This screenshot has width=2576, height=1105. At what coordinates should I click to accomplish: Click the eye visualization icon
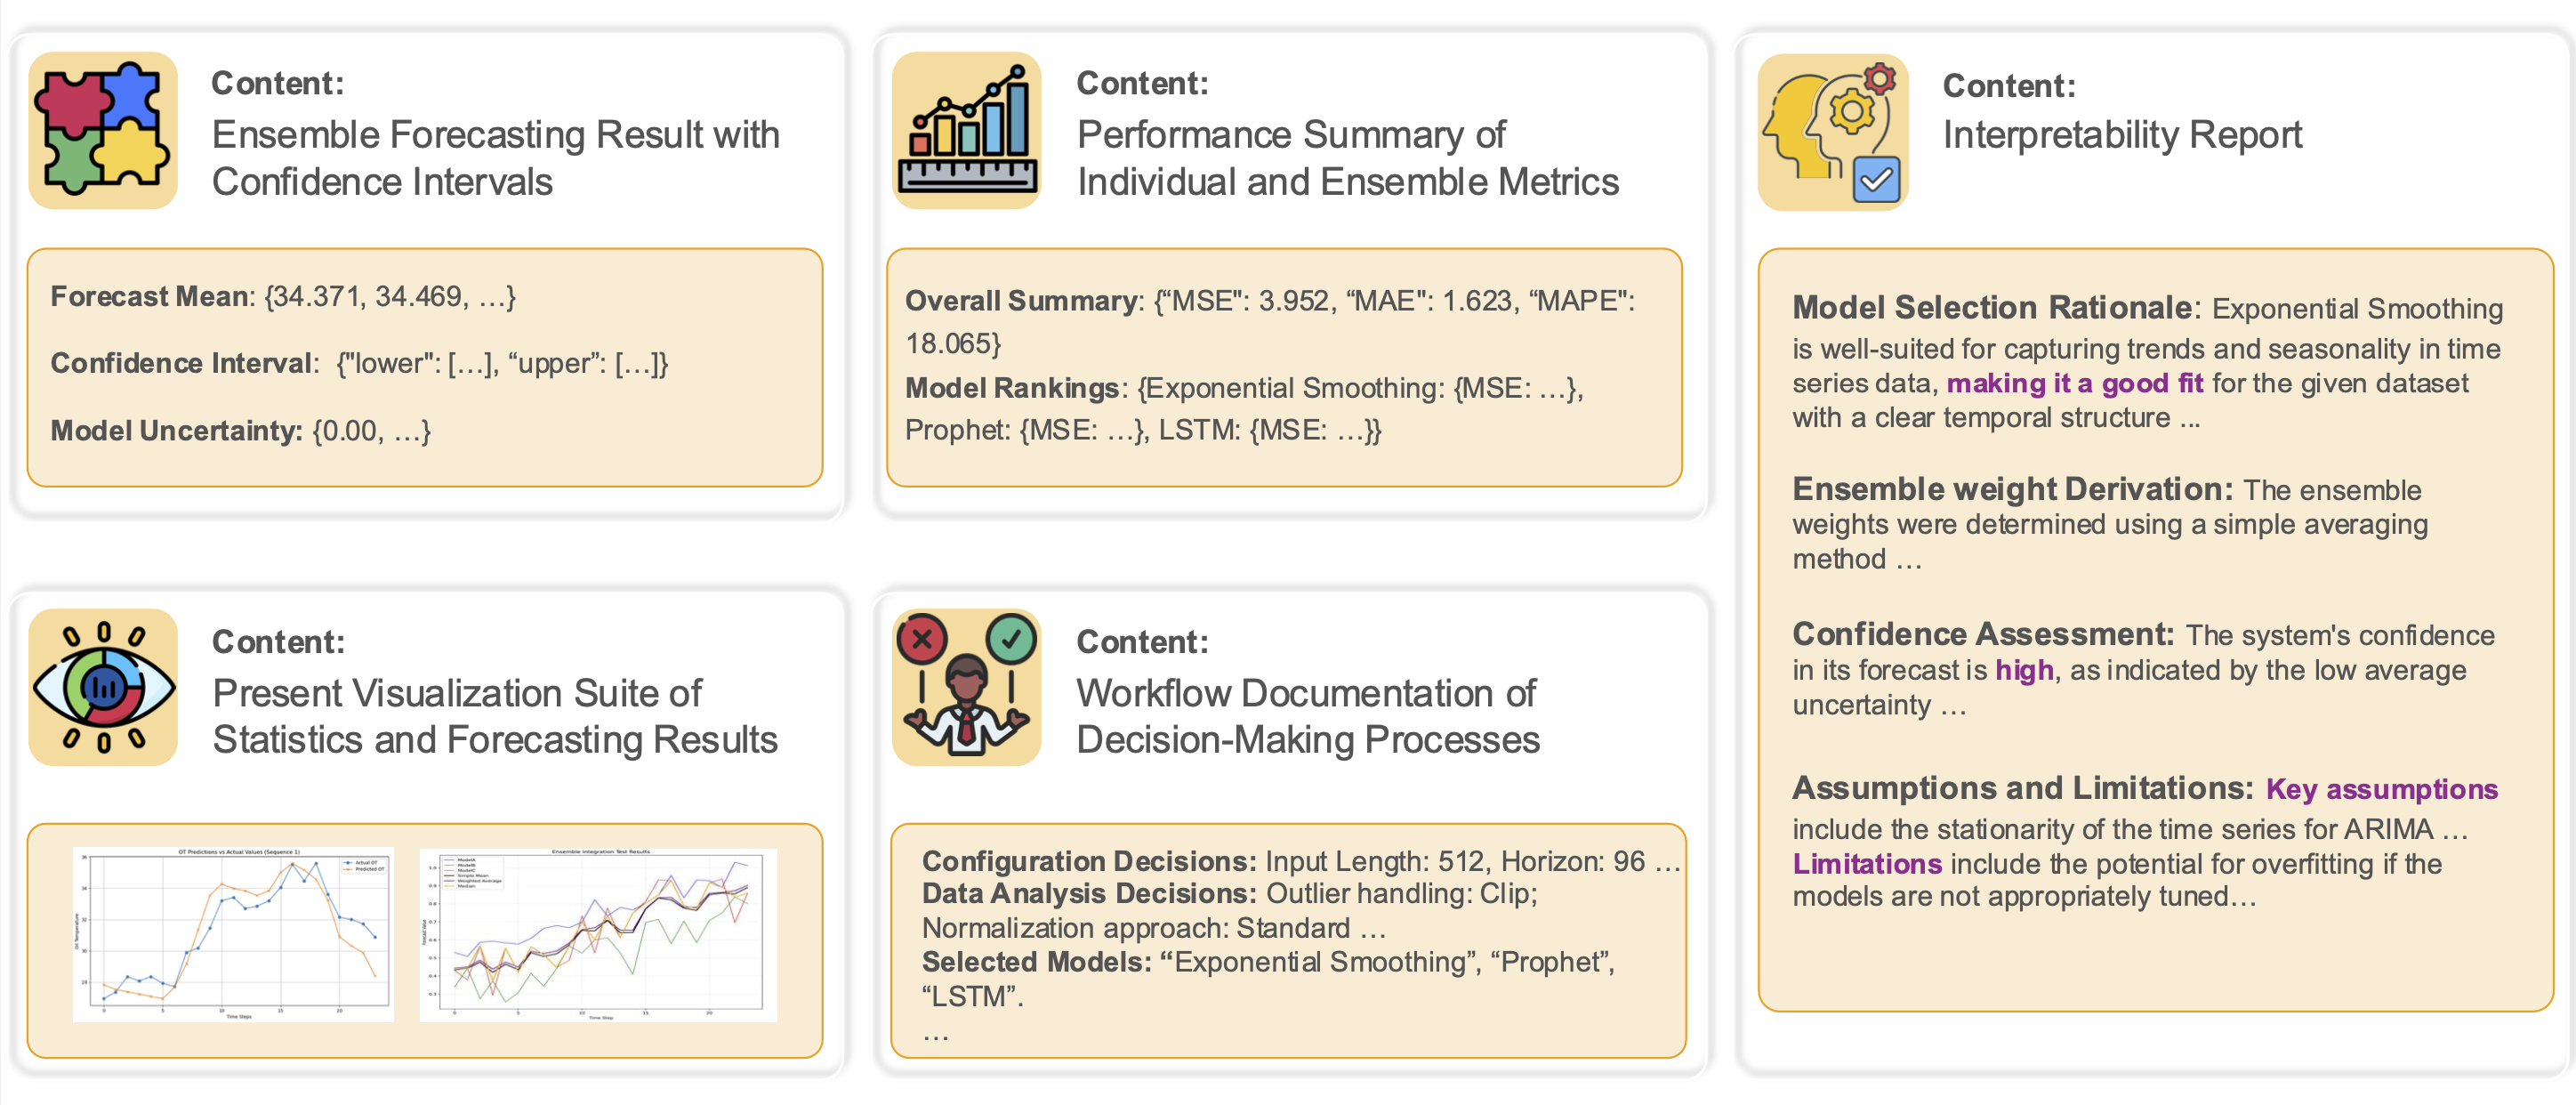click(103, 687)
